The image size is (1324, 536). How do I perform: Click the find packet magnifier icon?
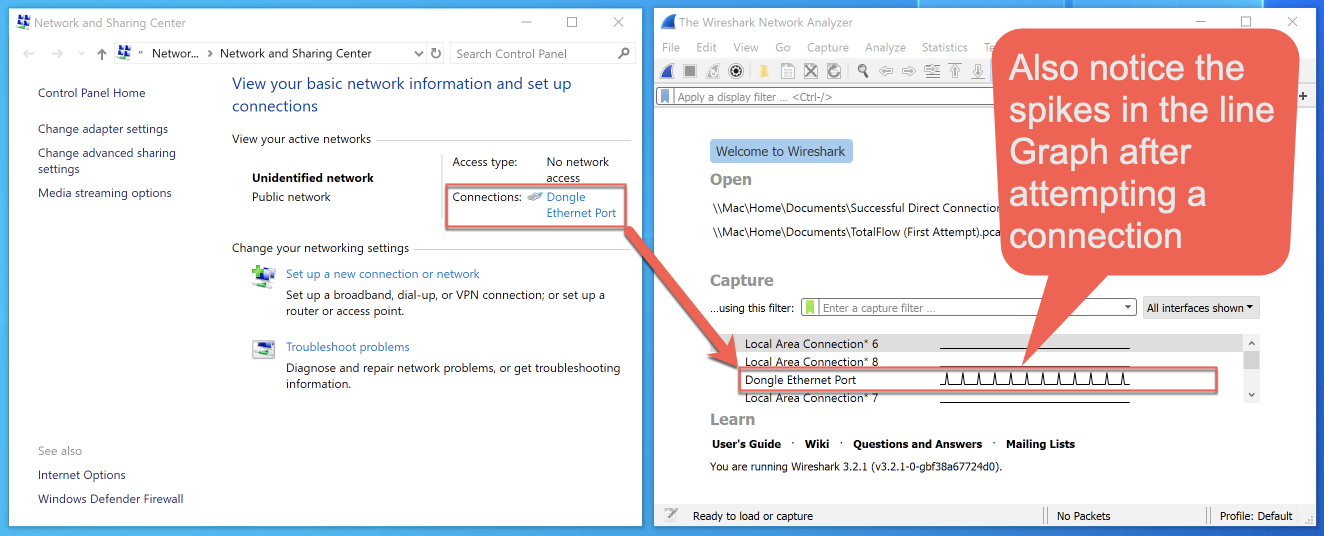[862, 71]
